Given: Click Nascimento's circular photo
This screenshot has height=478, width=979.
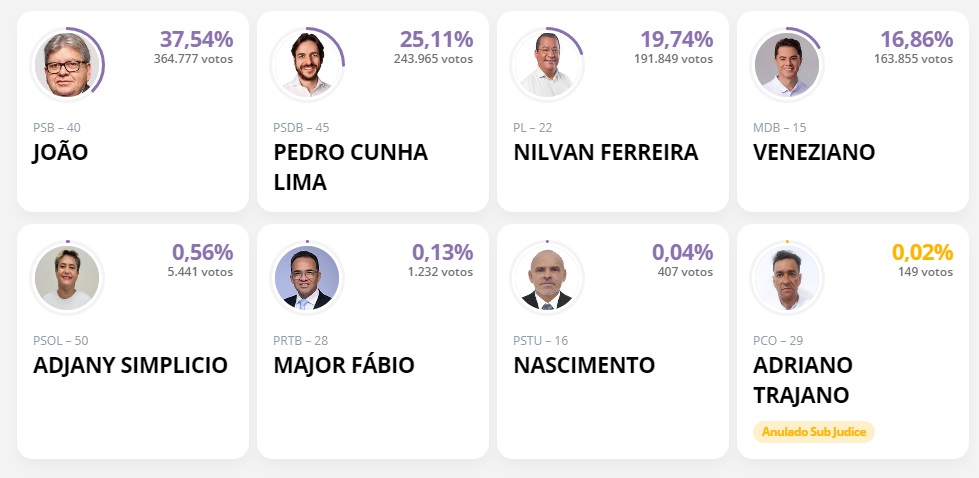Looking at the screenshot, I should pos(546,278).
